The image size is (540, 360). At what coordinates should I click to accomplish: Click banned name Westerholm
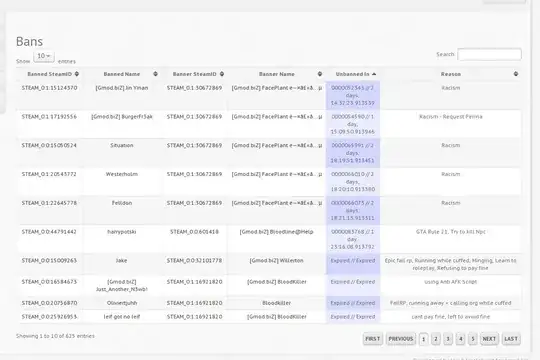(122, 174)
